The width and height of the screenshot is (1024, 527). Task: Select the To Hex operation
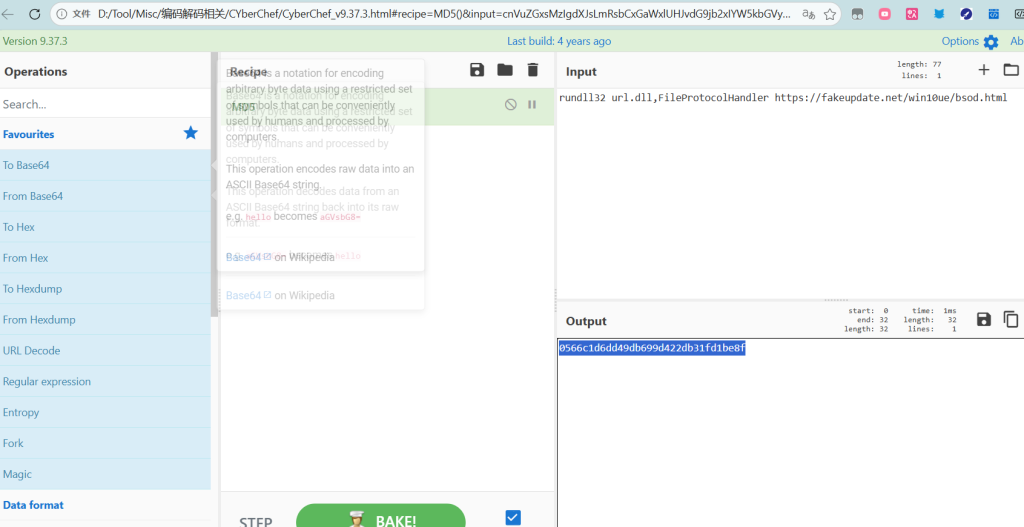point(21,227)
